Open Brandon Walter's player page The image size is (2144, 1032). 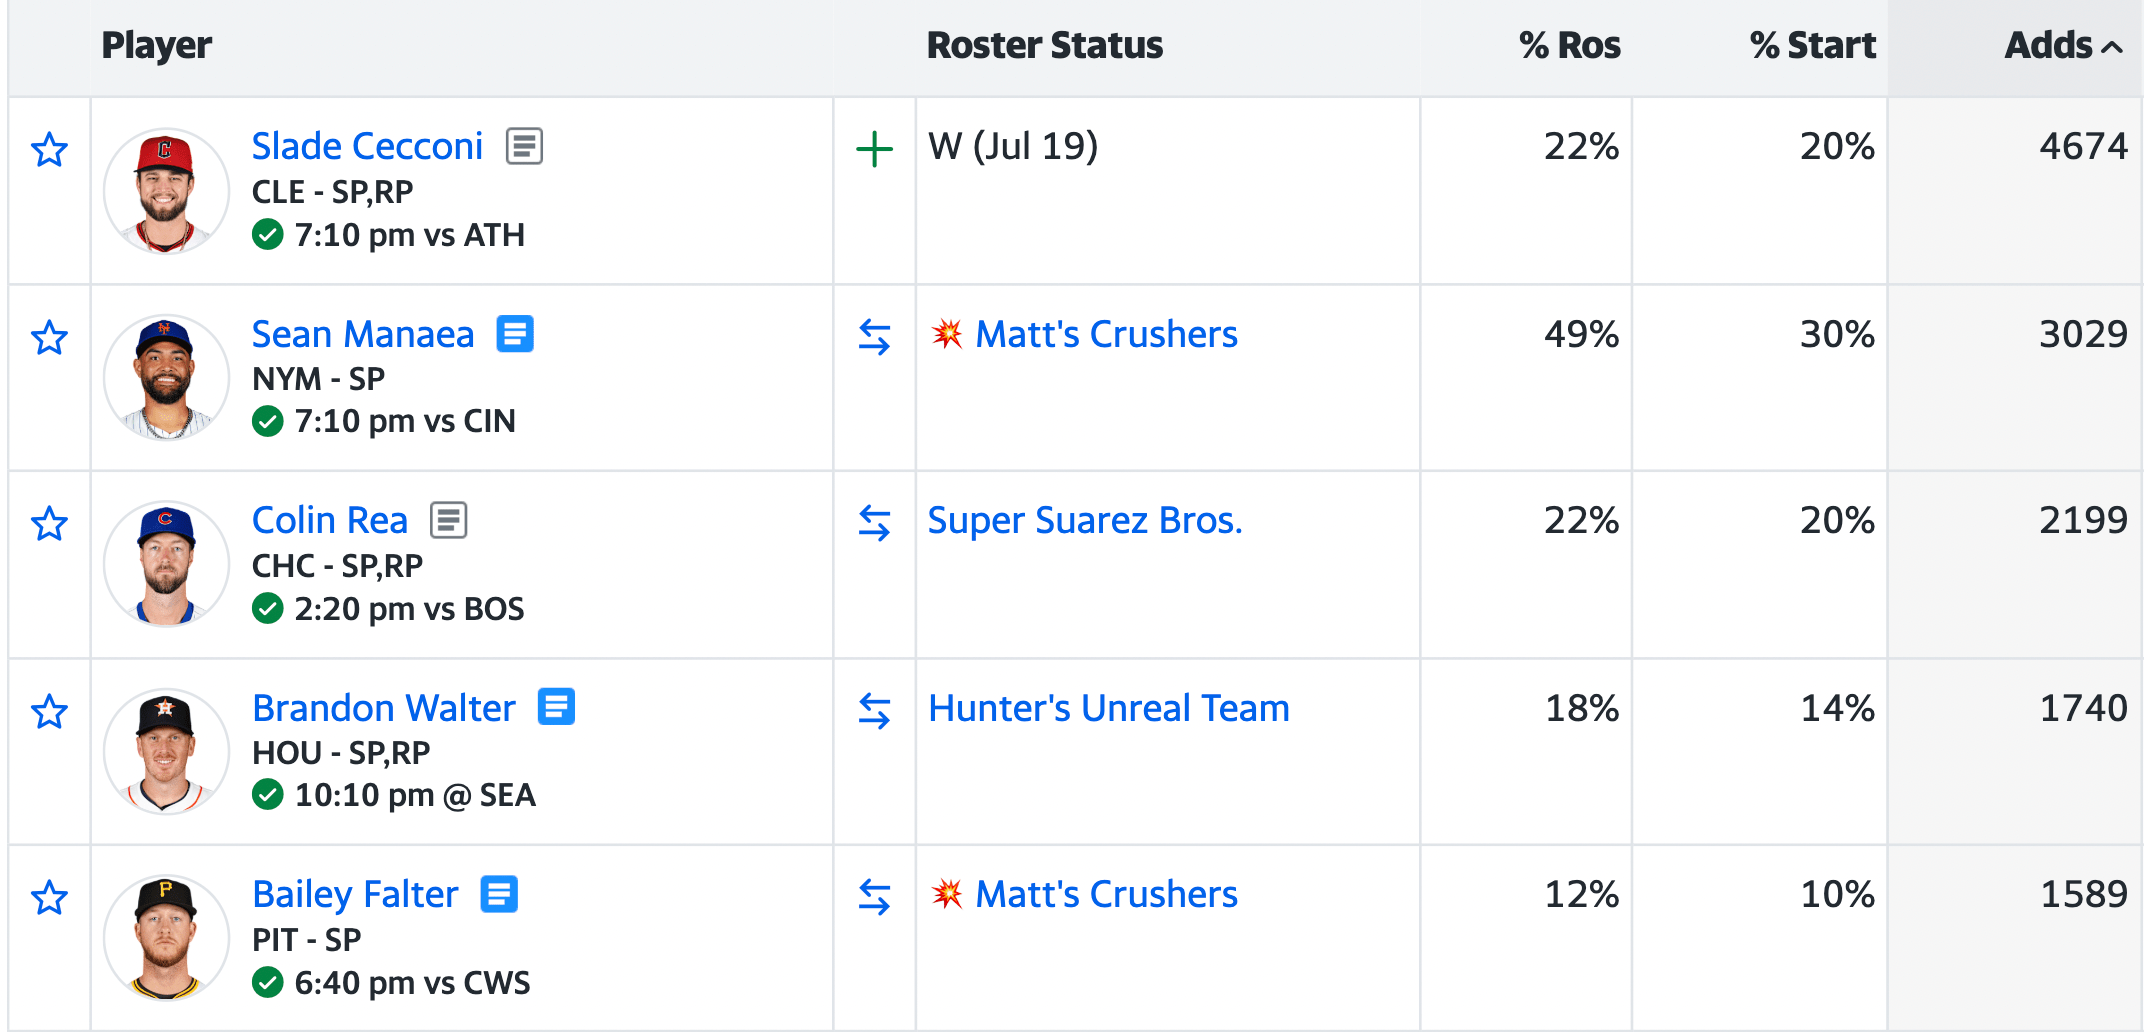click(x=383, y=708)
